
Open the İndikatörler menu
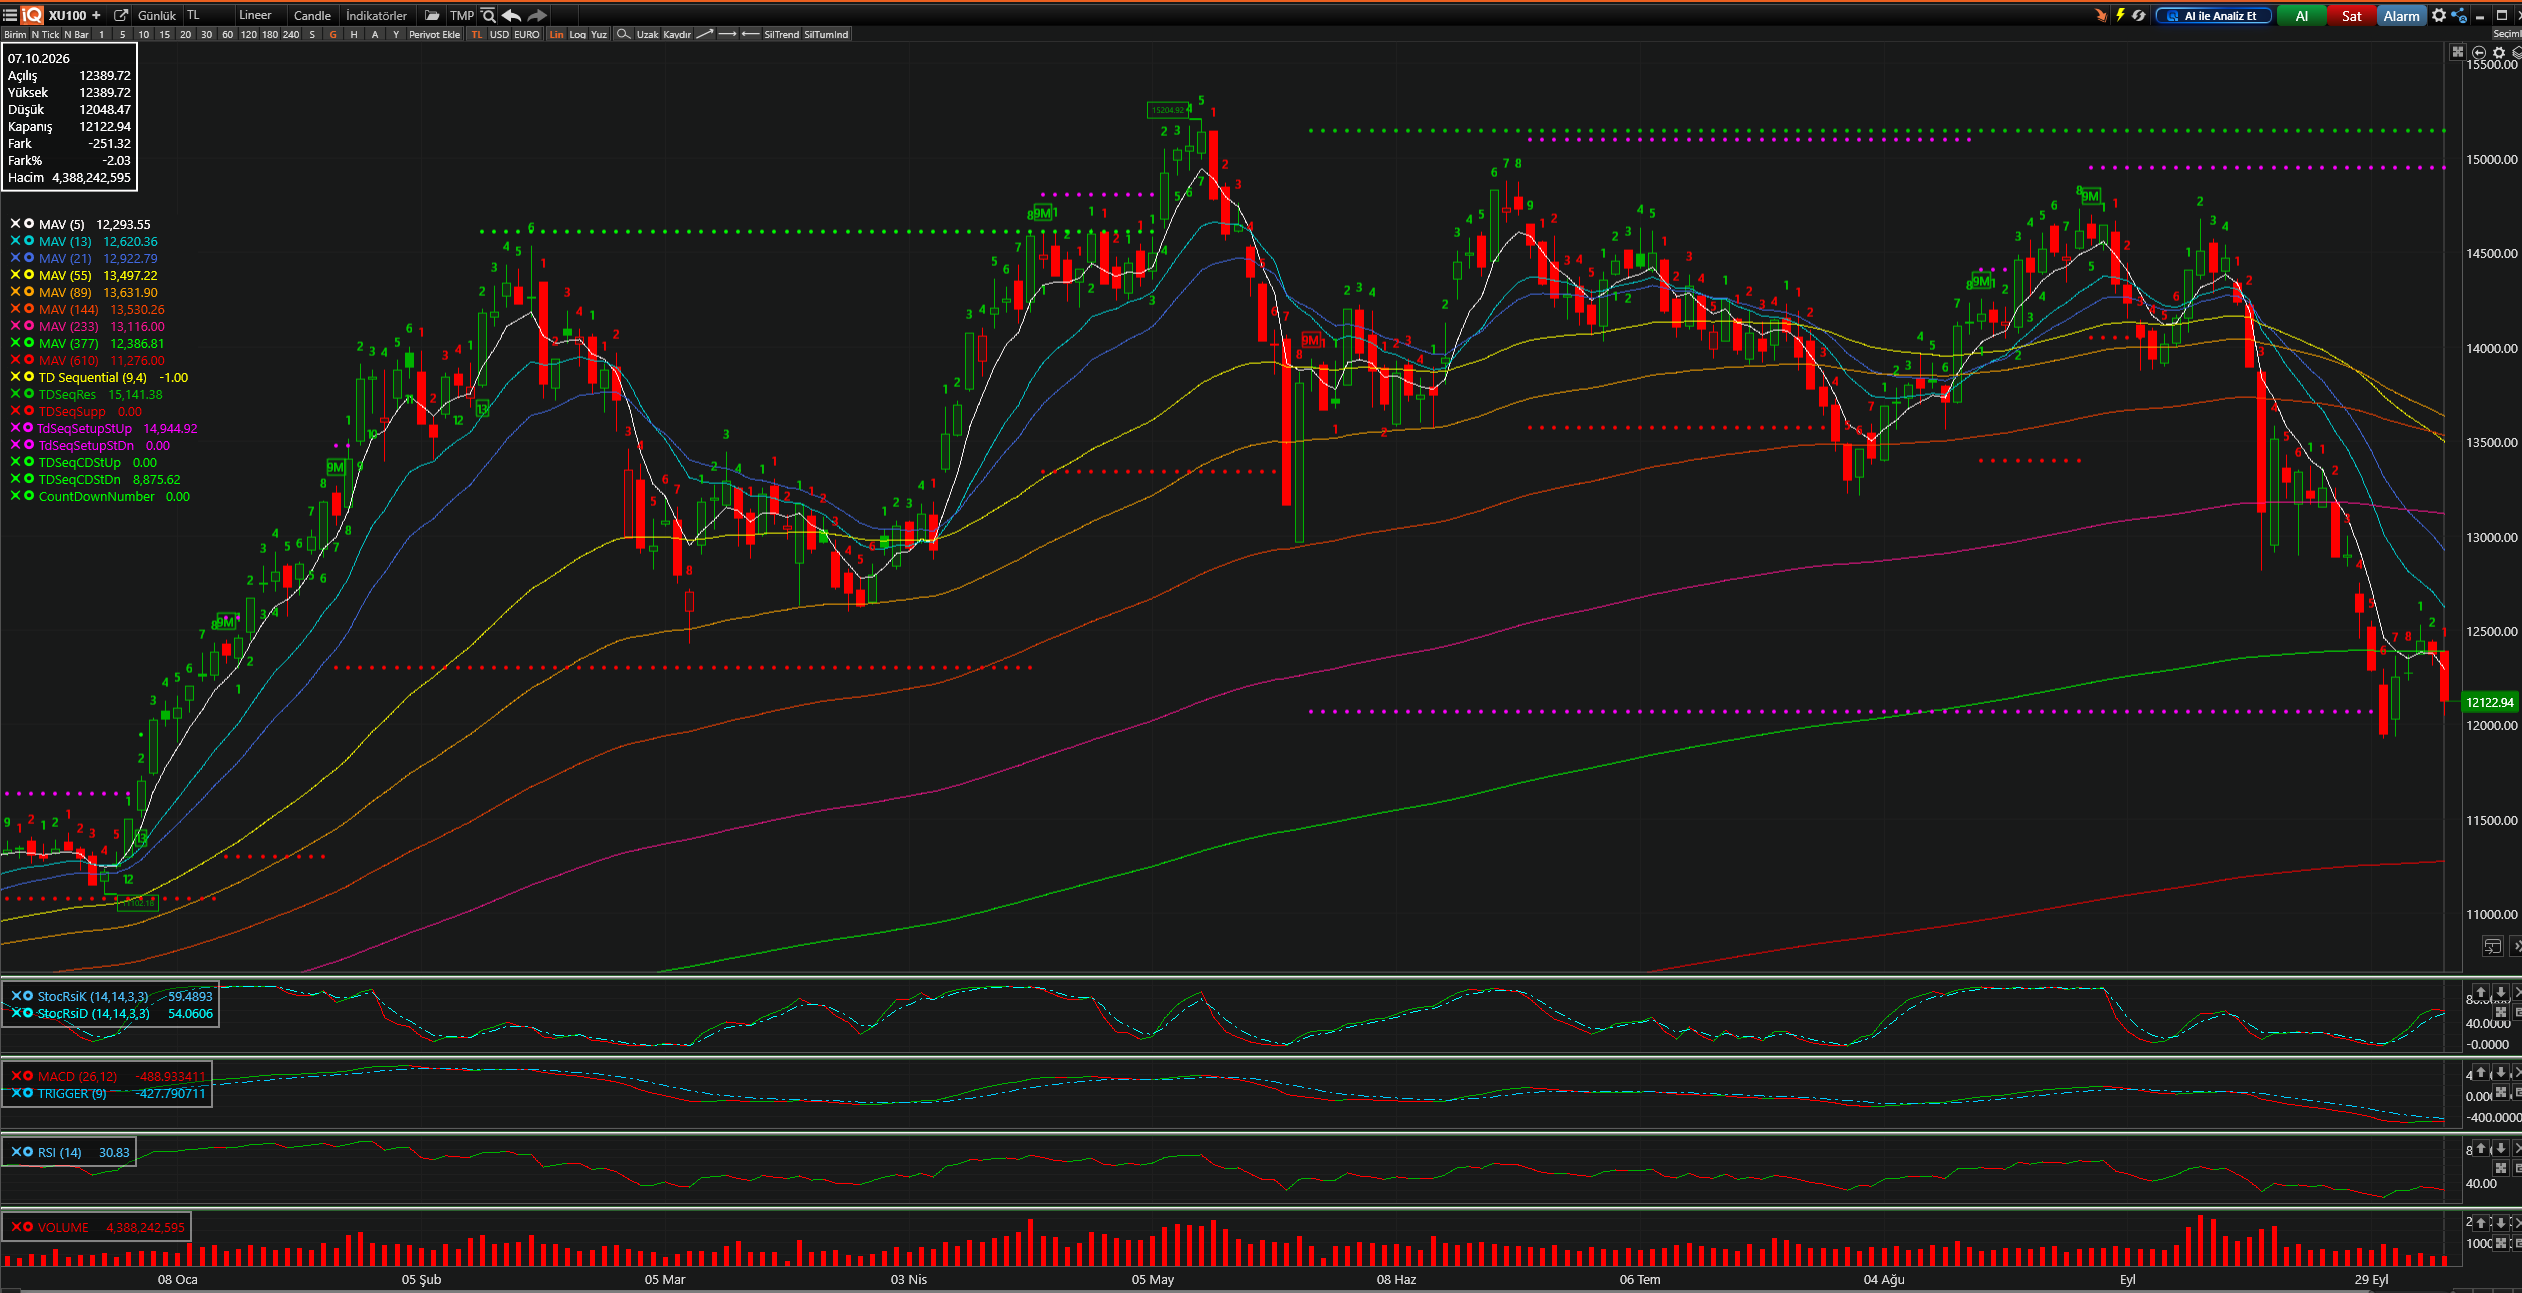[x=377, y=15]
